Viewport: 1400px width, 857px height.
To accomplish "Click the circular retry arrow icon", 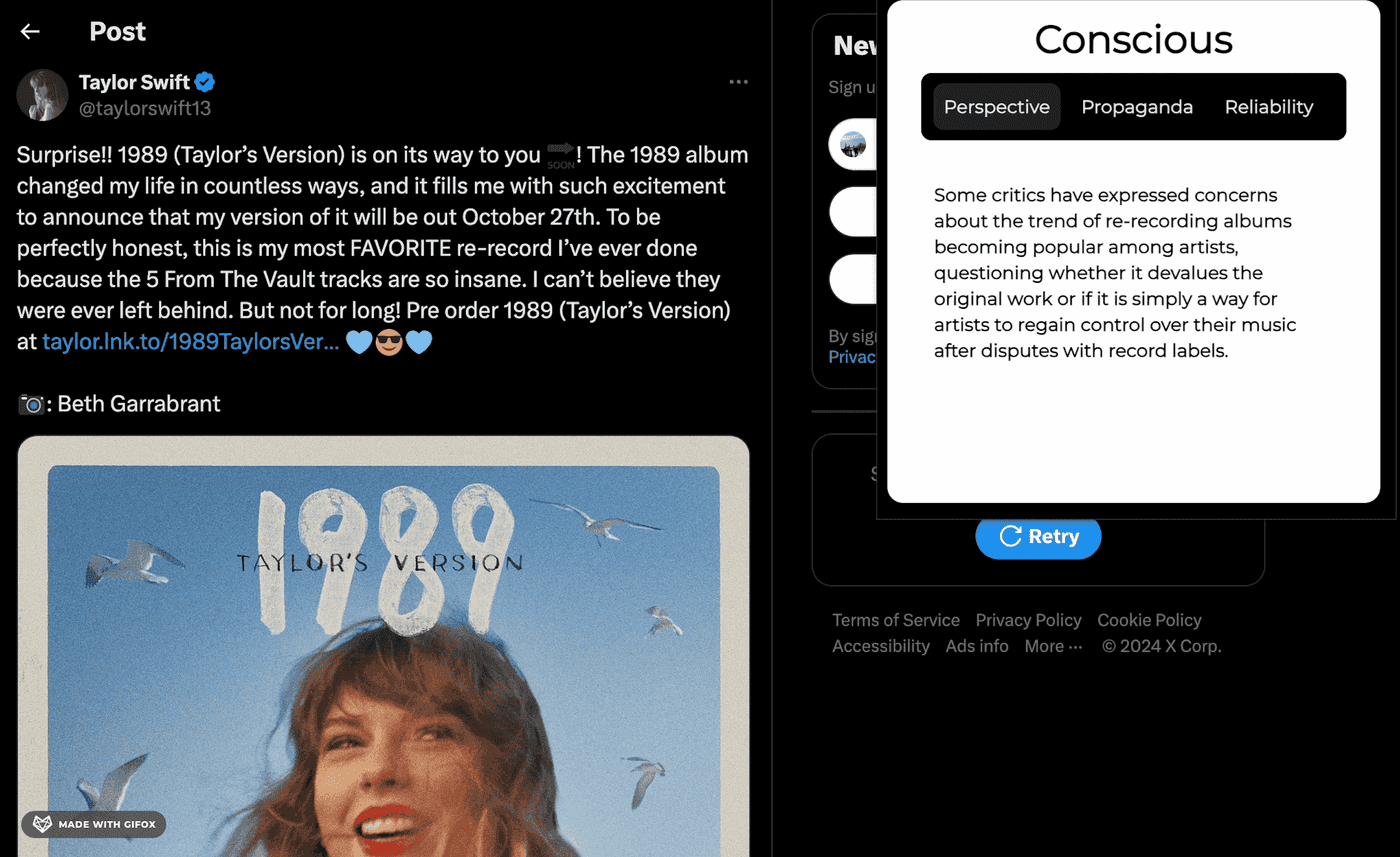I will (x=1010, y=536).
